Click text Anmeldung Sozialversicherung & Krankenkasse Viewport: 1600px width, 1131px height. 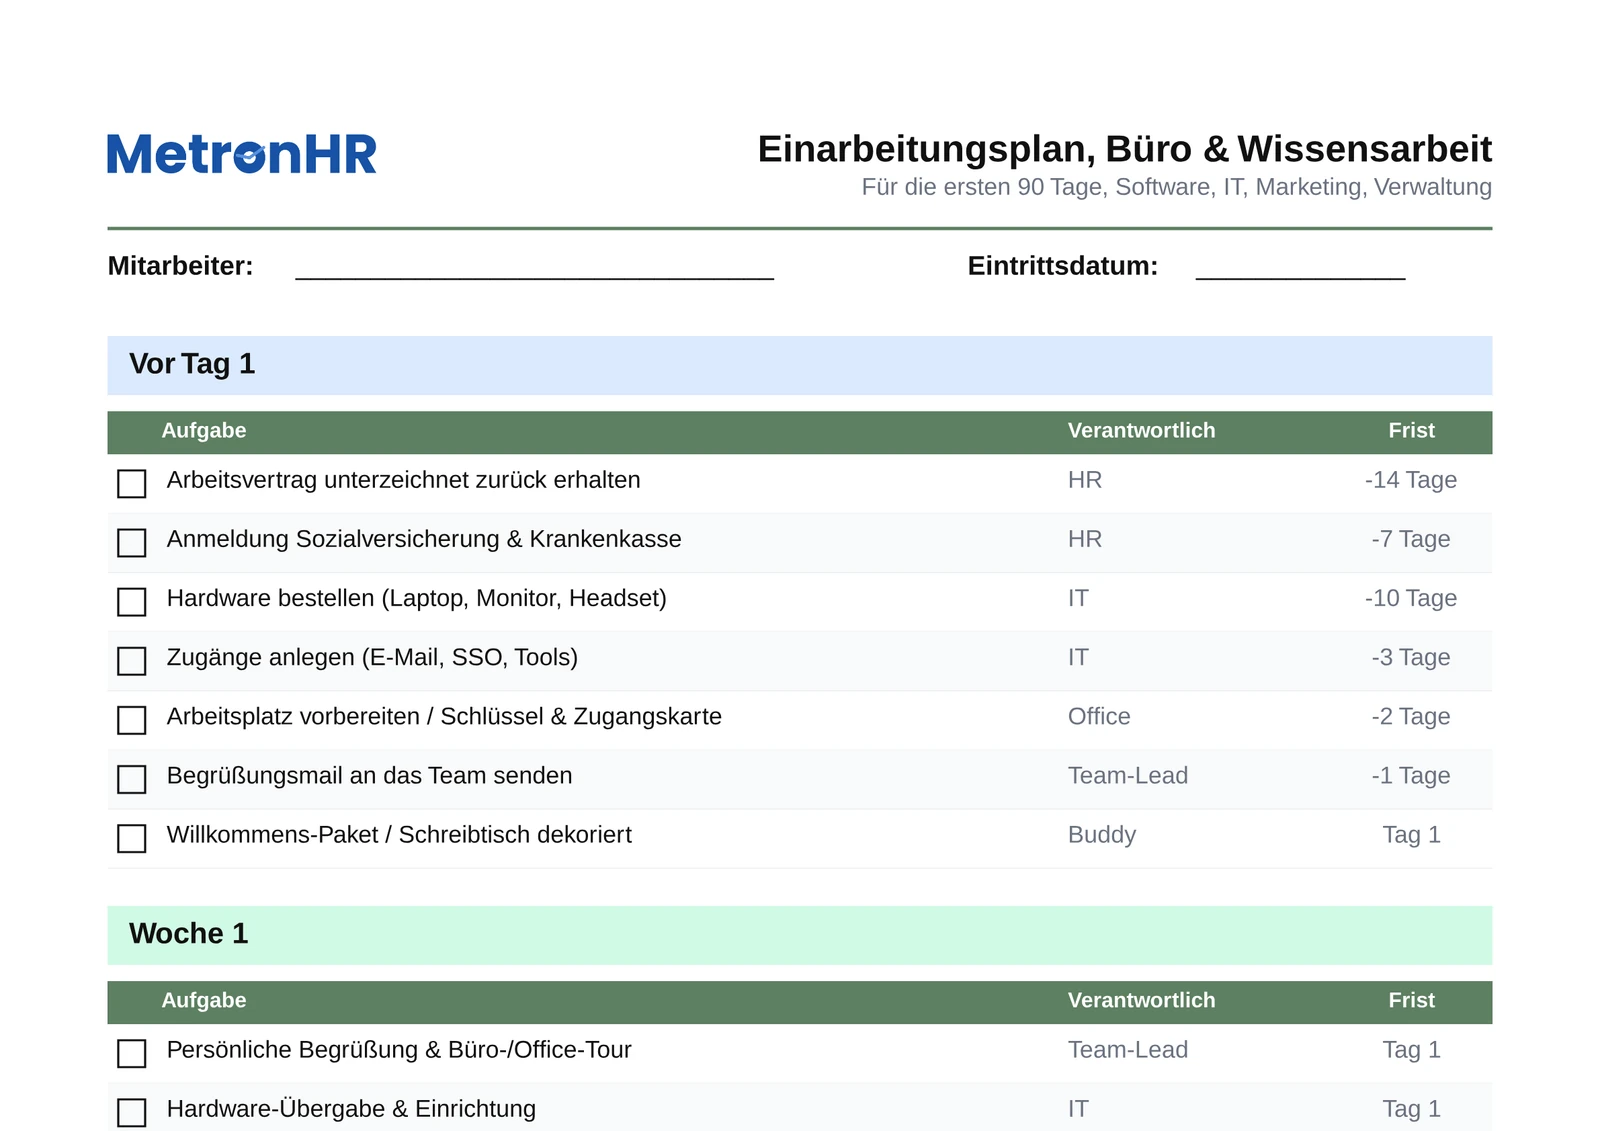pyautogui.click(x=424, y=539)
